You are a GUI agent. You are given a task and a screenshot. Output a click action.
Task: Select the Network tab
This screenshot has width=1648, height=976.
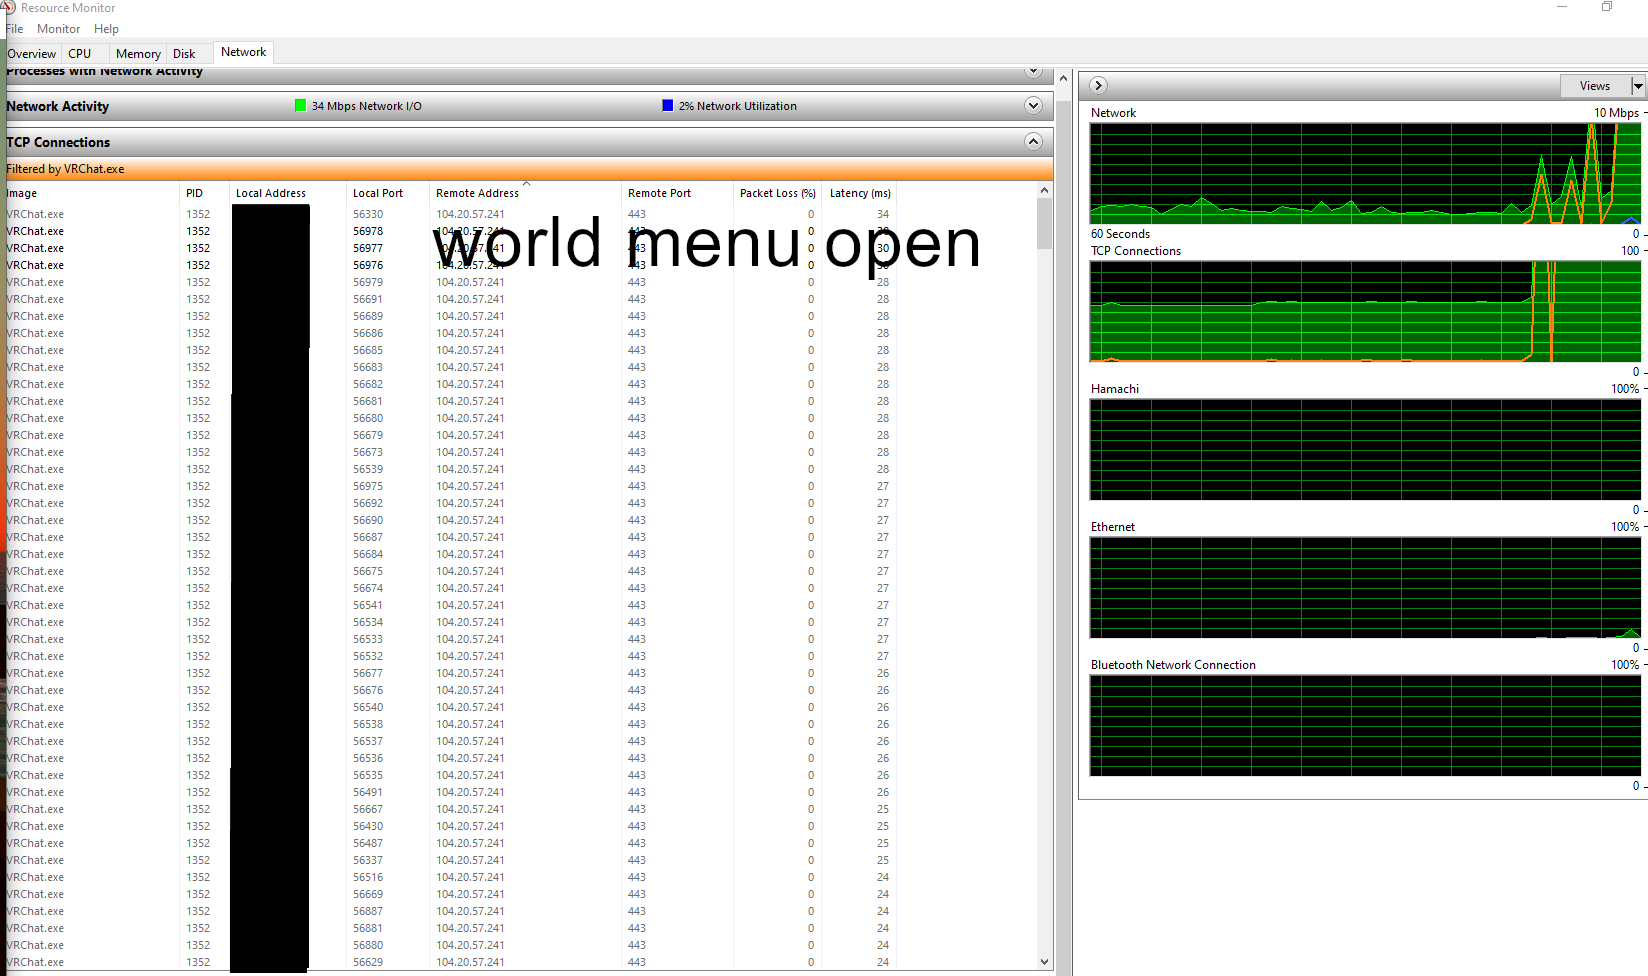(x=243, y=52)
